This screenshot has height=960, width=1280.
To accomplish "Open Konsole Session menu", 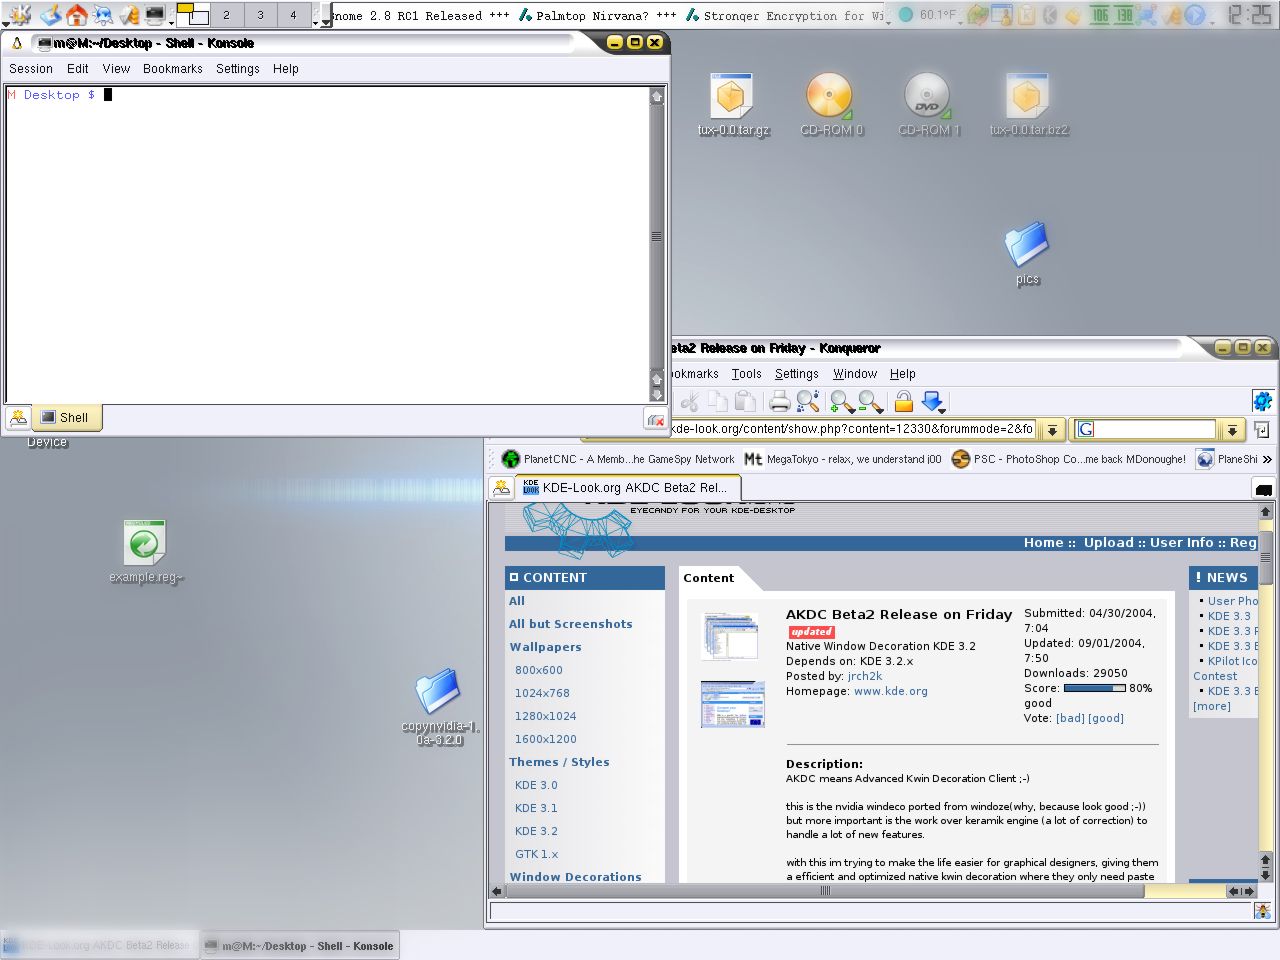I will [31, 69].
